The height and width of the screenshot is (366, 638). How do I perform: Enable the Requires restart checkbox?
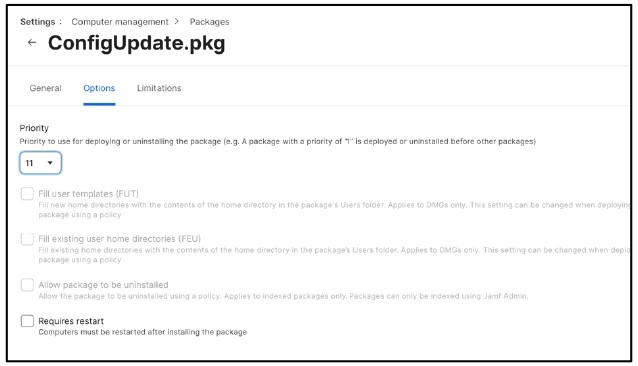click(x=27, y=321)
